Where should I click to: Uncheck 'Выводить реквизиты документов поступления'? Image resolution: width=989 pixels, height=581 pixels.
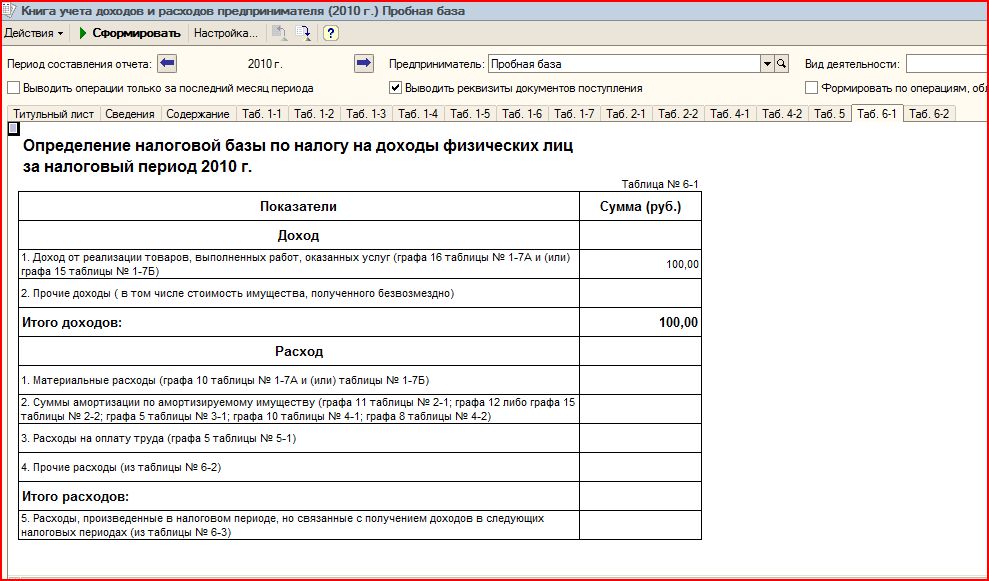396,88
